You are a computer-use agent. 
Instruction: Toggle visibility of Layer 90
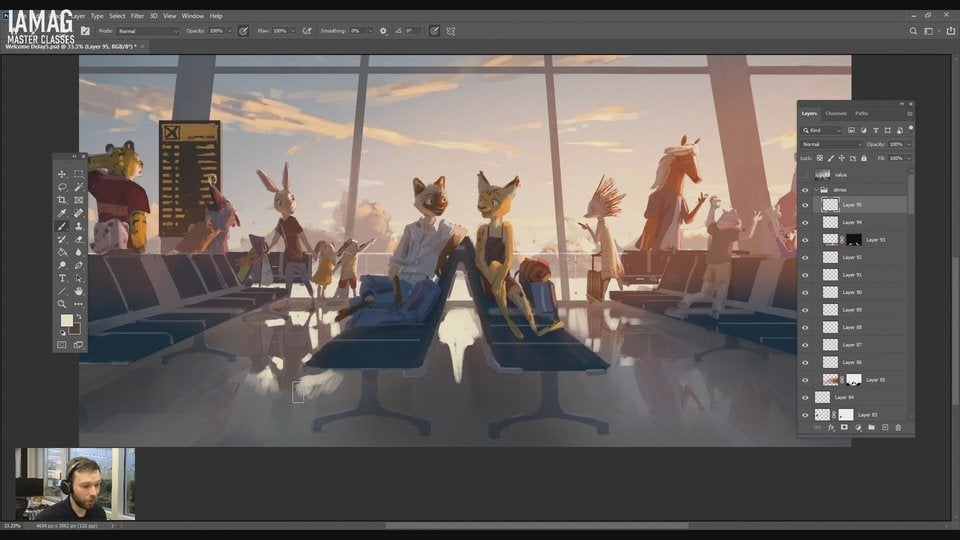pos(805,292)
